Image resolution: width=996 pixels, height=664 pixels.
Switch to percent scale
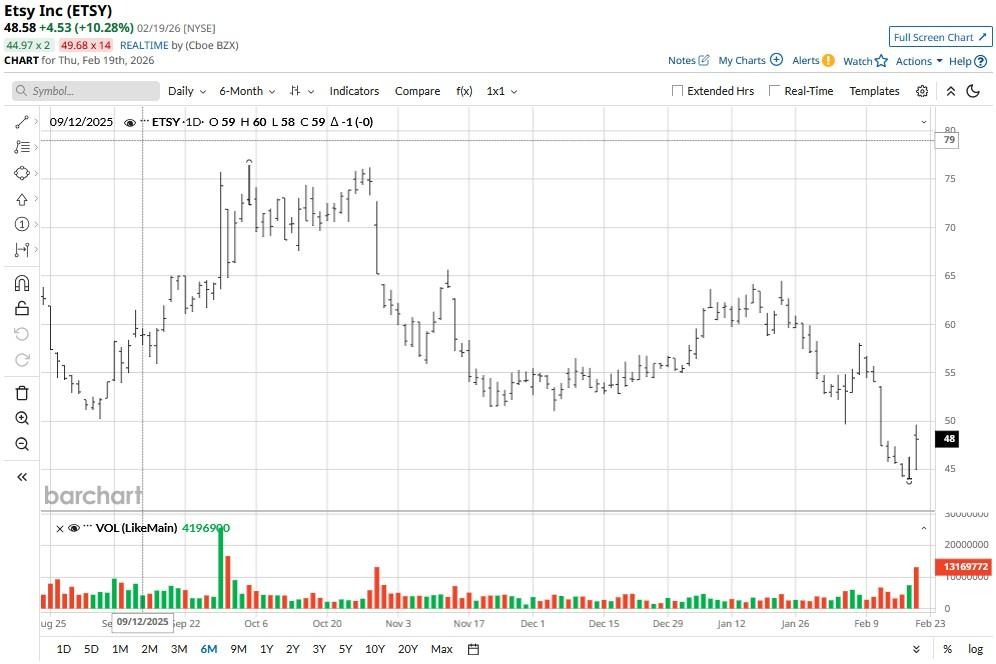pyautogui.click(x=947, y=649)
